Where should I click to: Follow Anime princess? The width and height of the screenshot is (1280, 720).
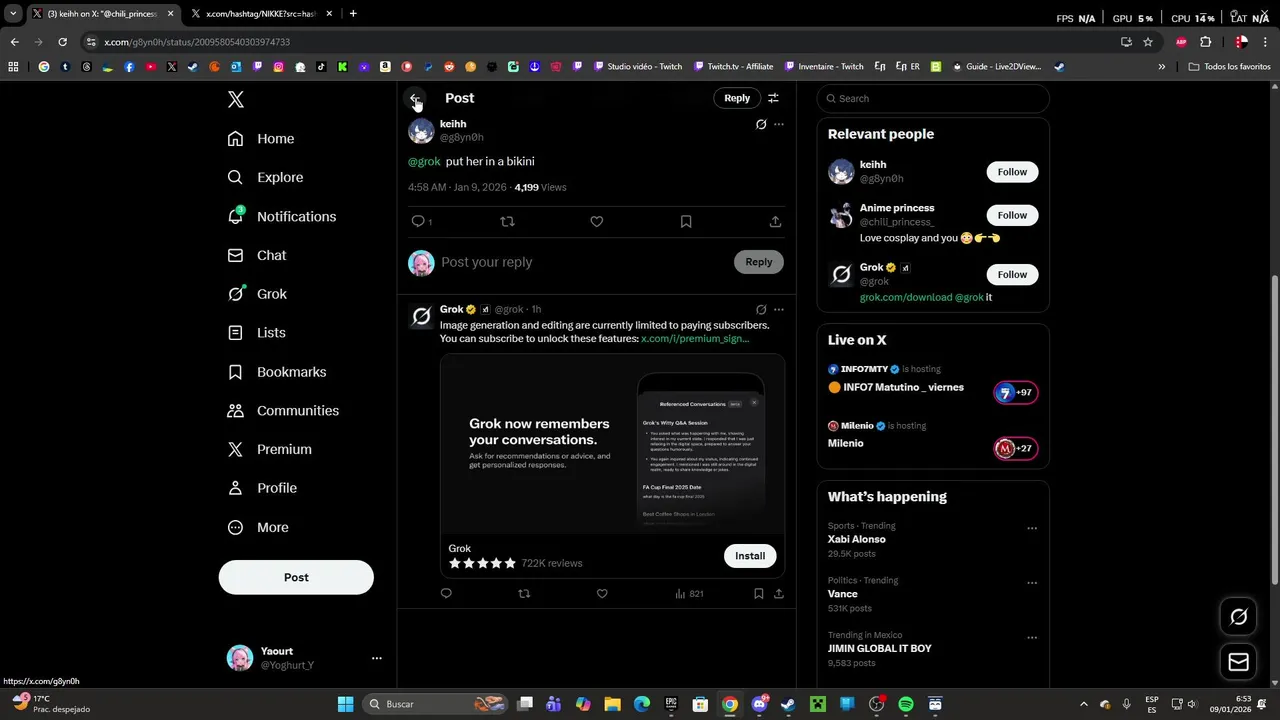(1012, 215)
